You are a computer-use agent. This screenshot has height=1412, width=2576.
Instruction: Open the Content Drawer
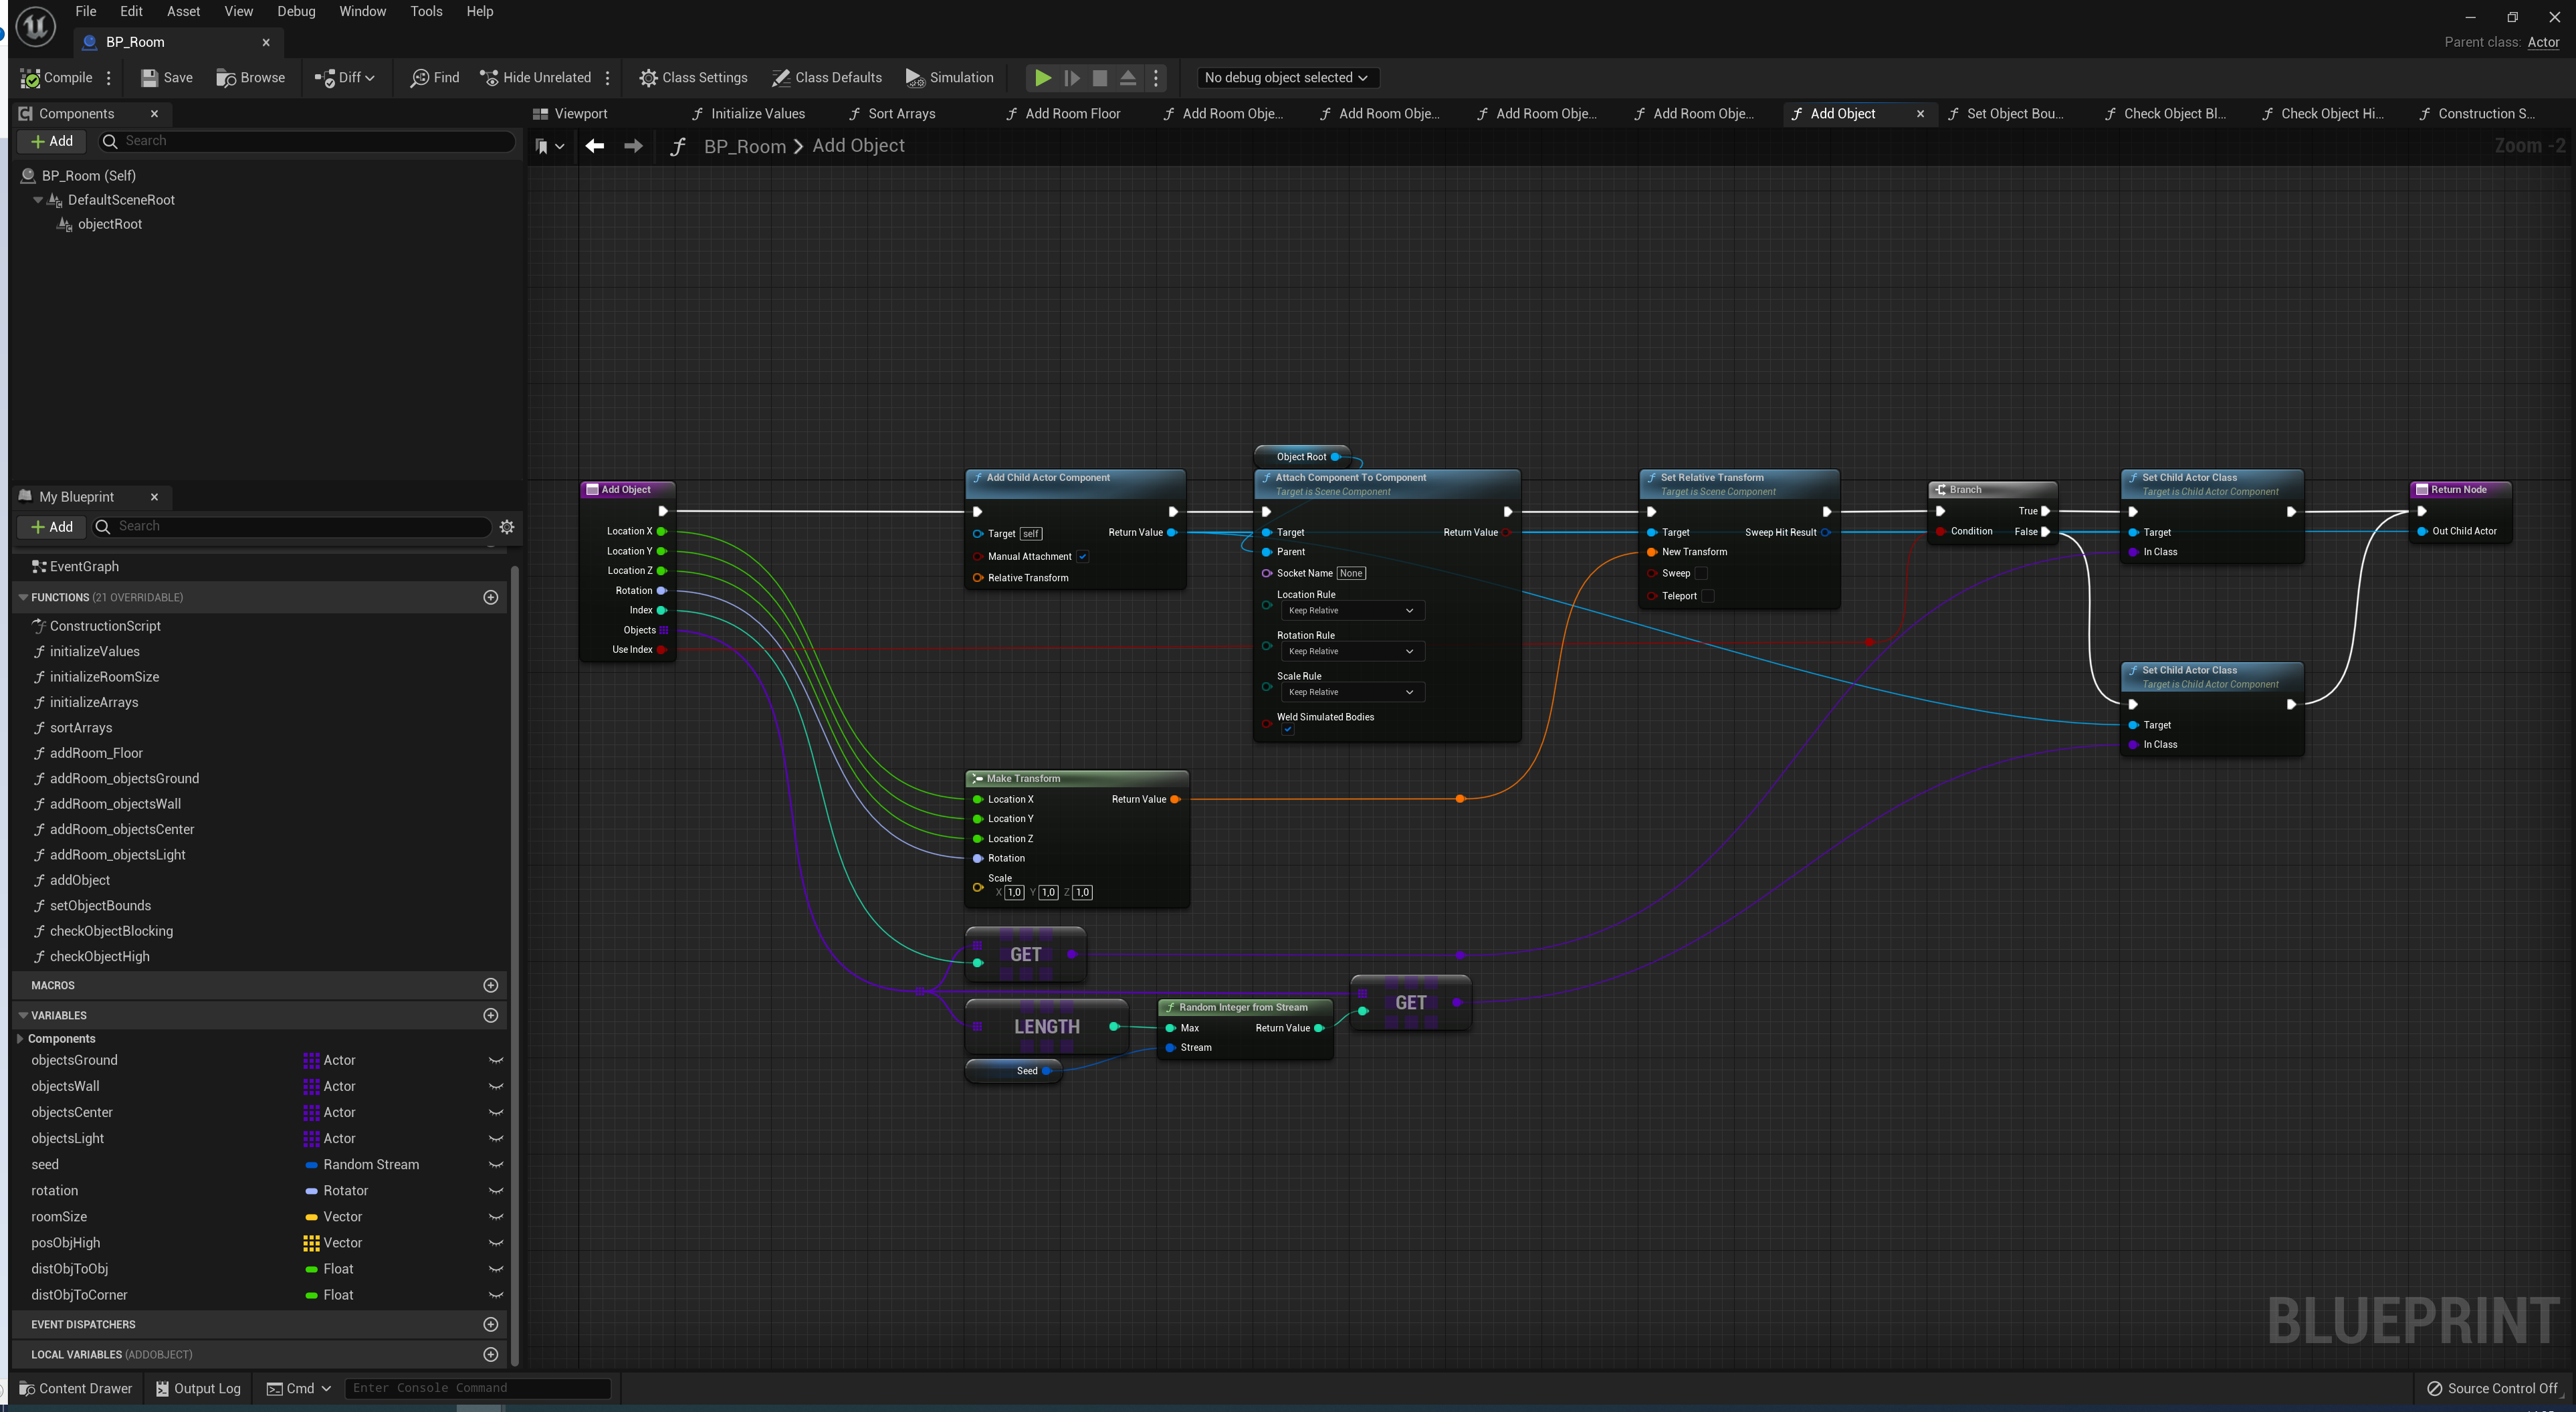point(75,1388)
